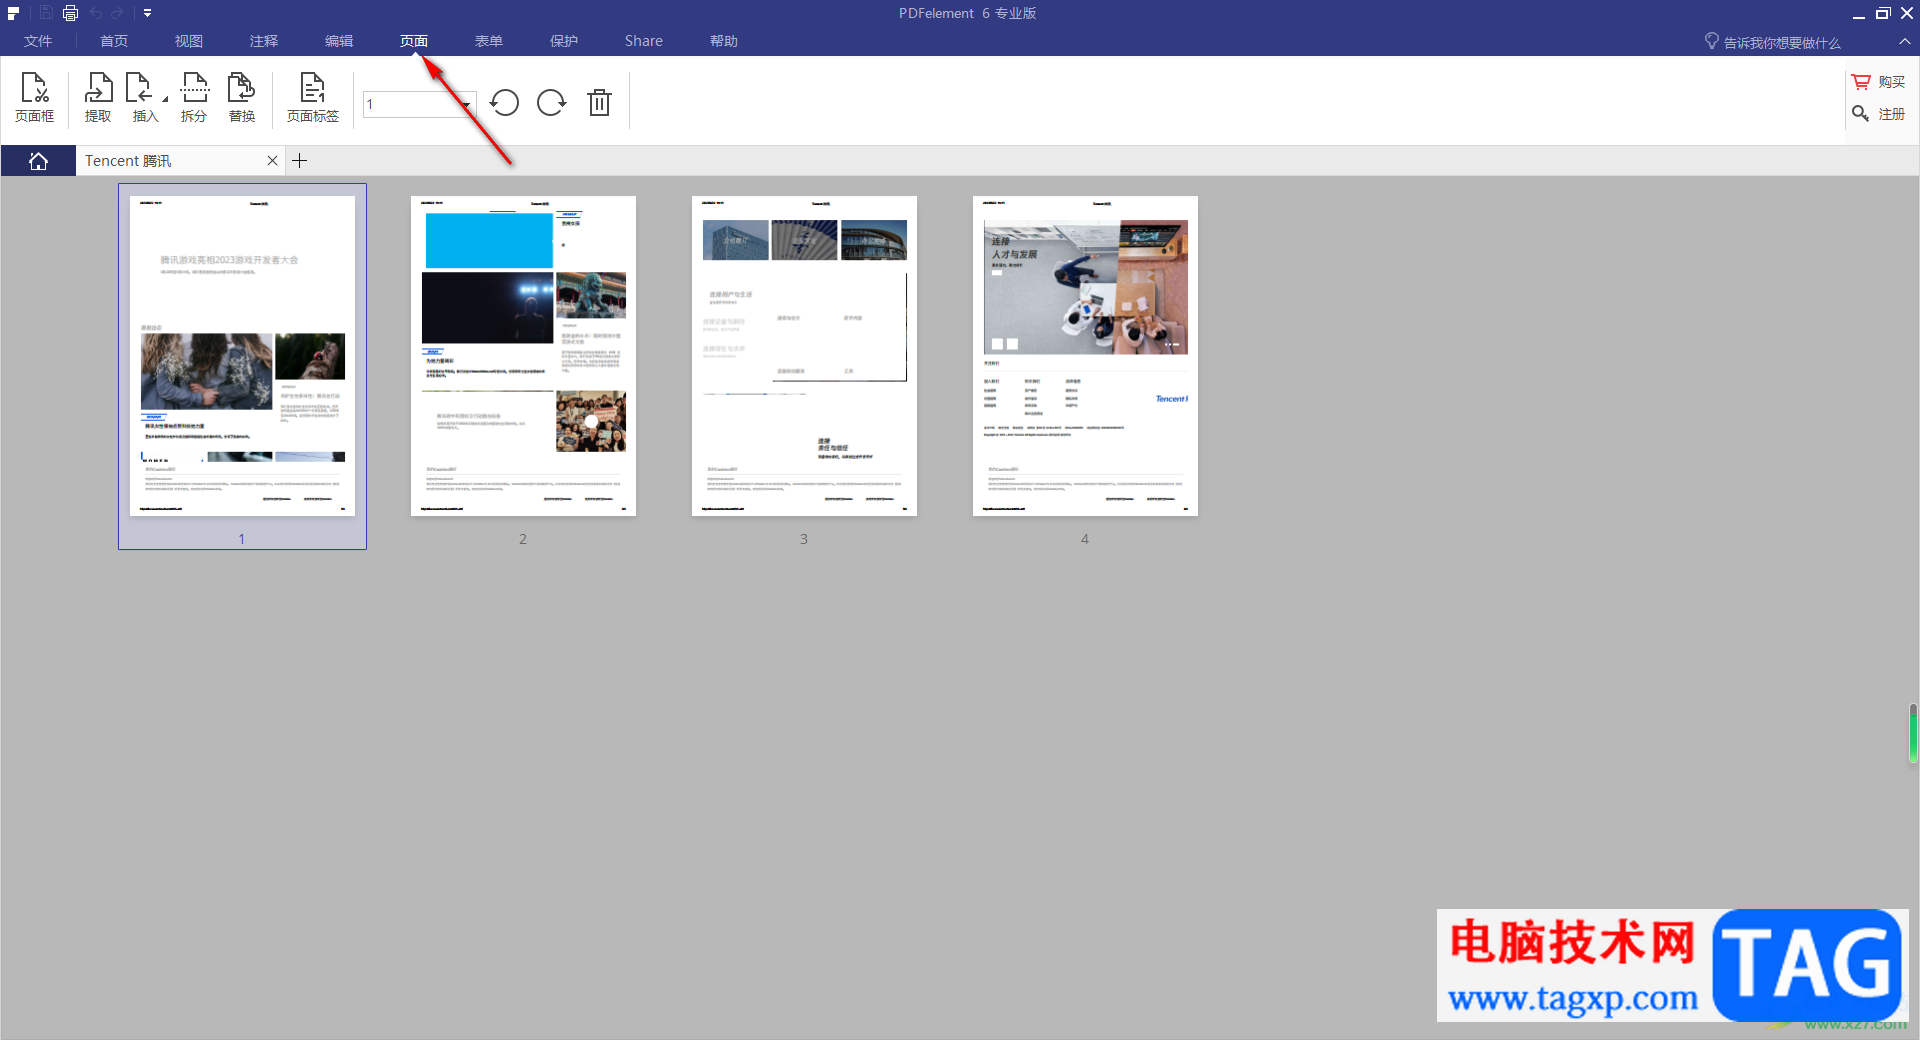Open the 首页 ribbon tab
The height and width of the screenshot is (1040, 1920).
114,41
